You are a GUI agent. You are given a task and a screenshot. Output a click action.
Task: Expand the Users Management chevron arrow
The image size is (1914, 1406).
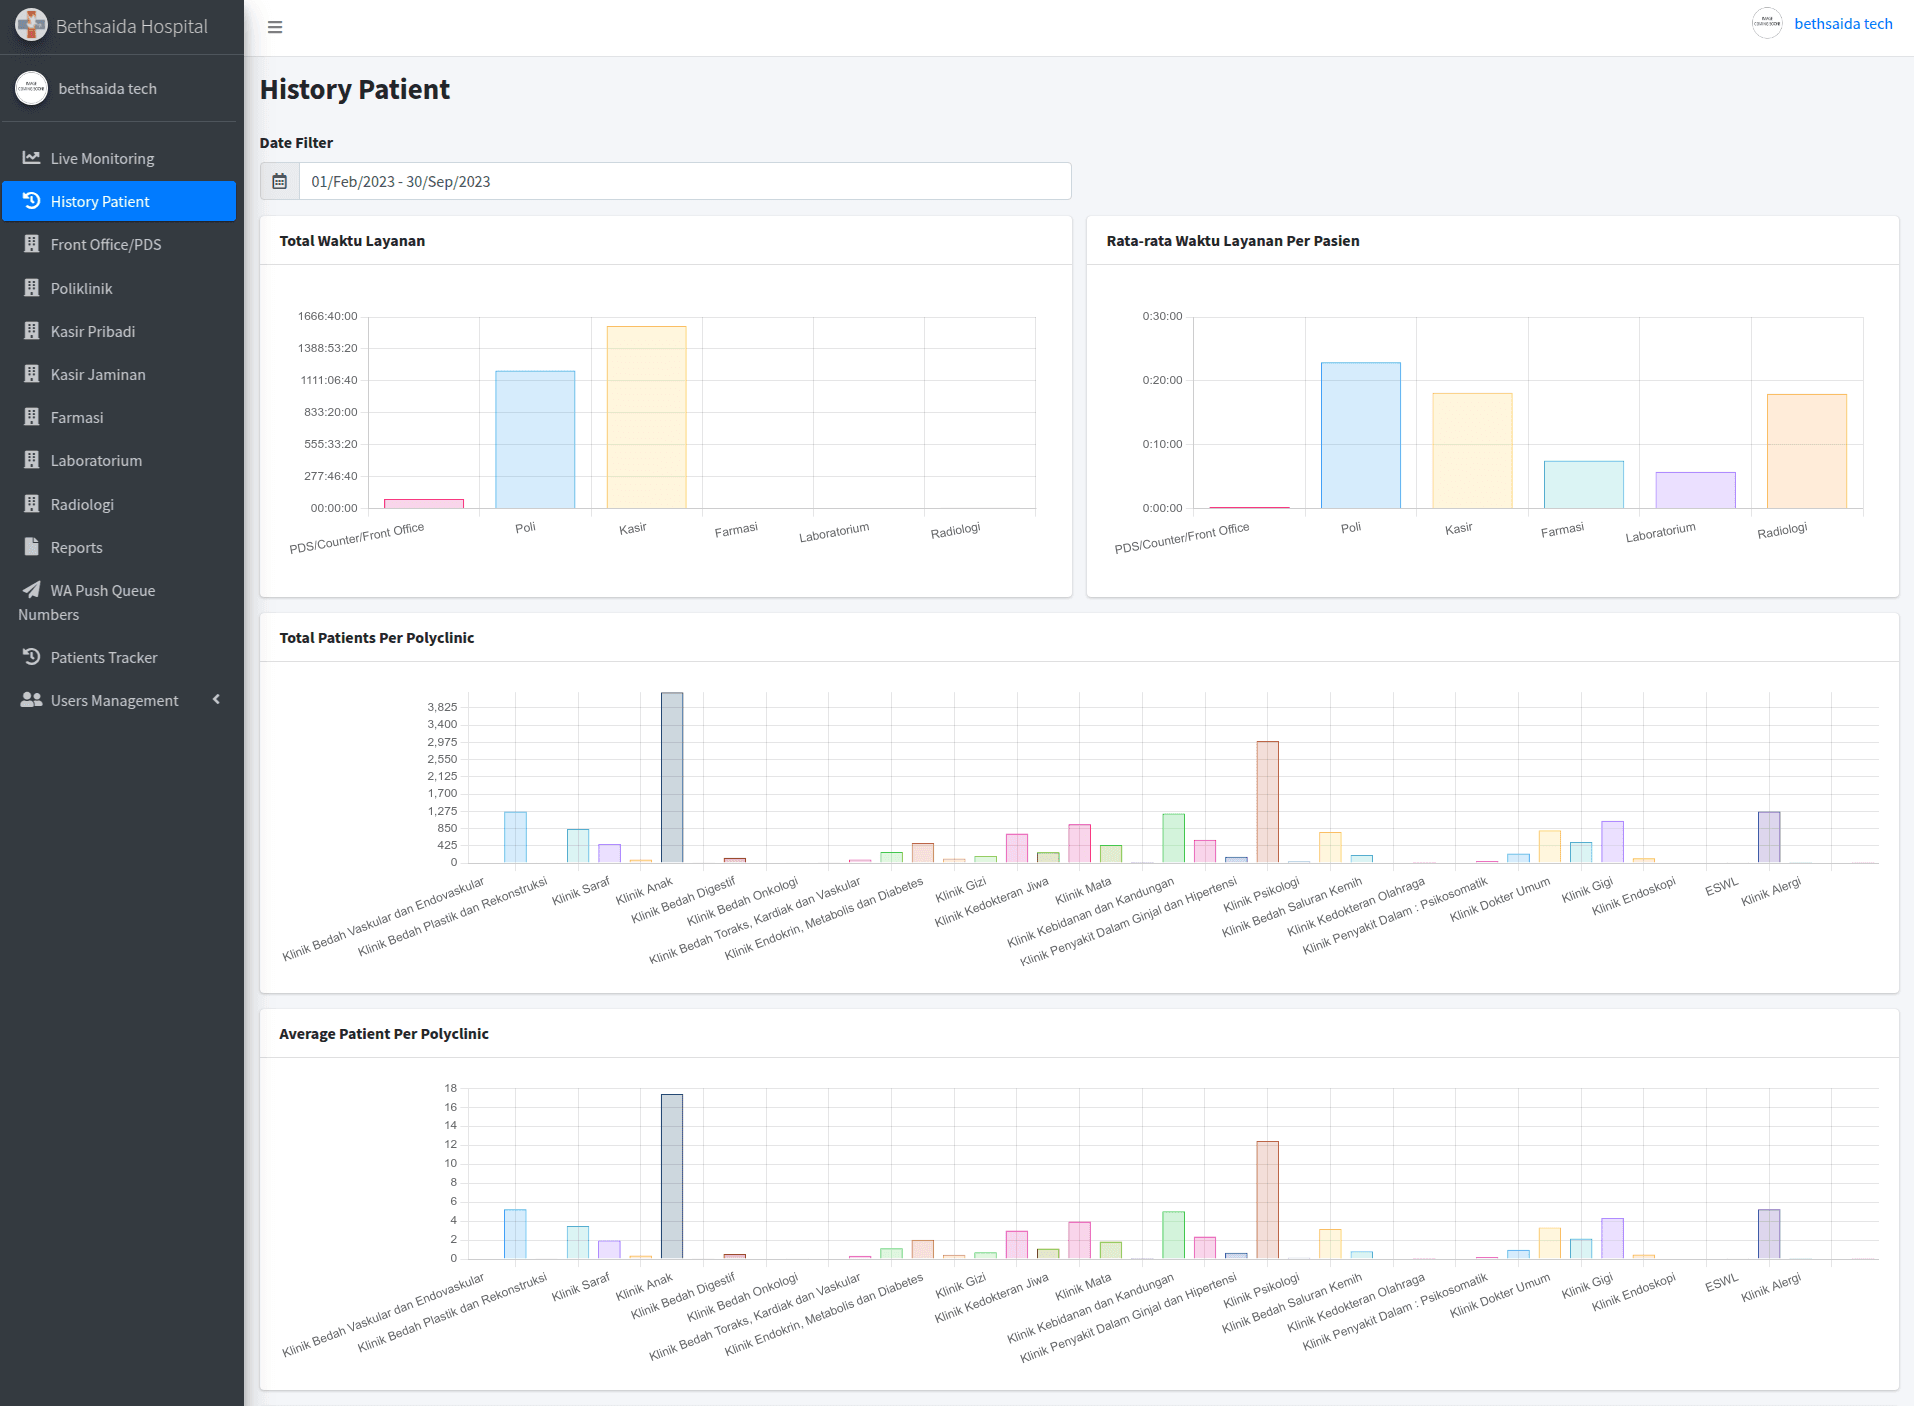216,700
